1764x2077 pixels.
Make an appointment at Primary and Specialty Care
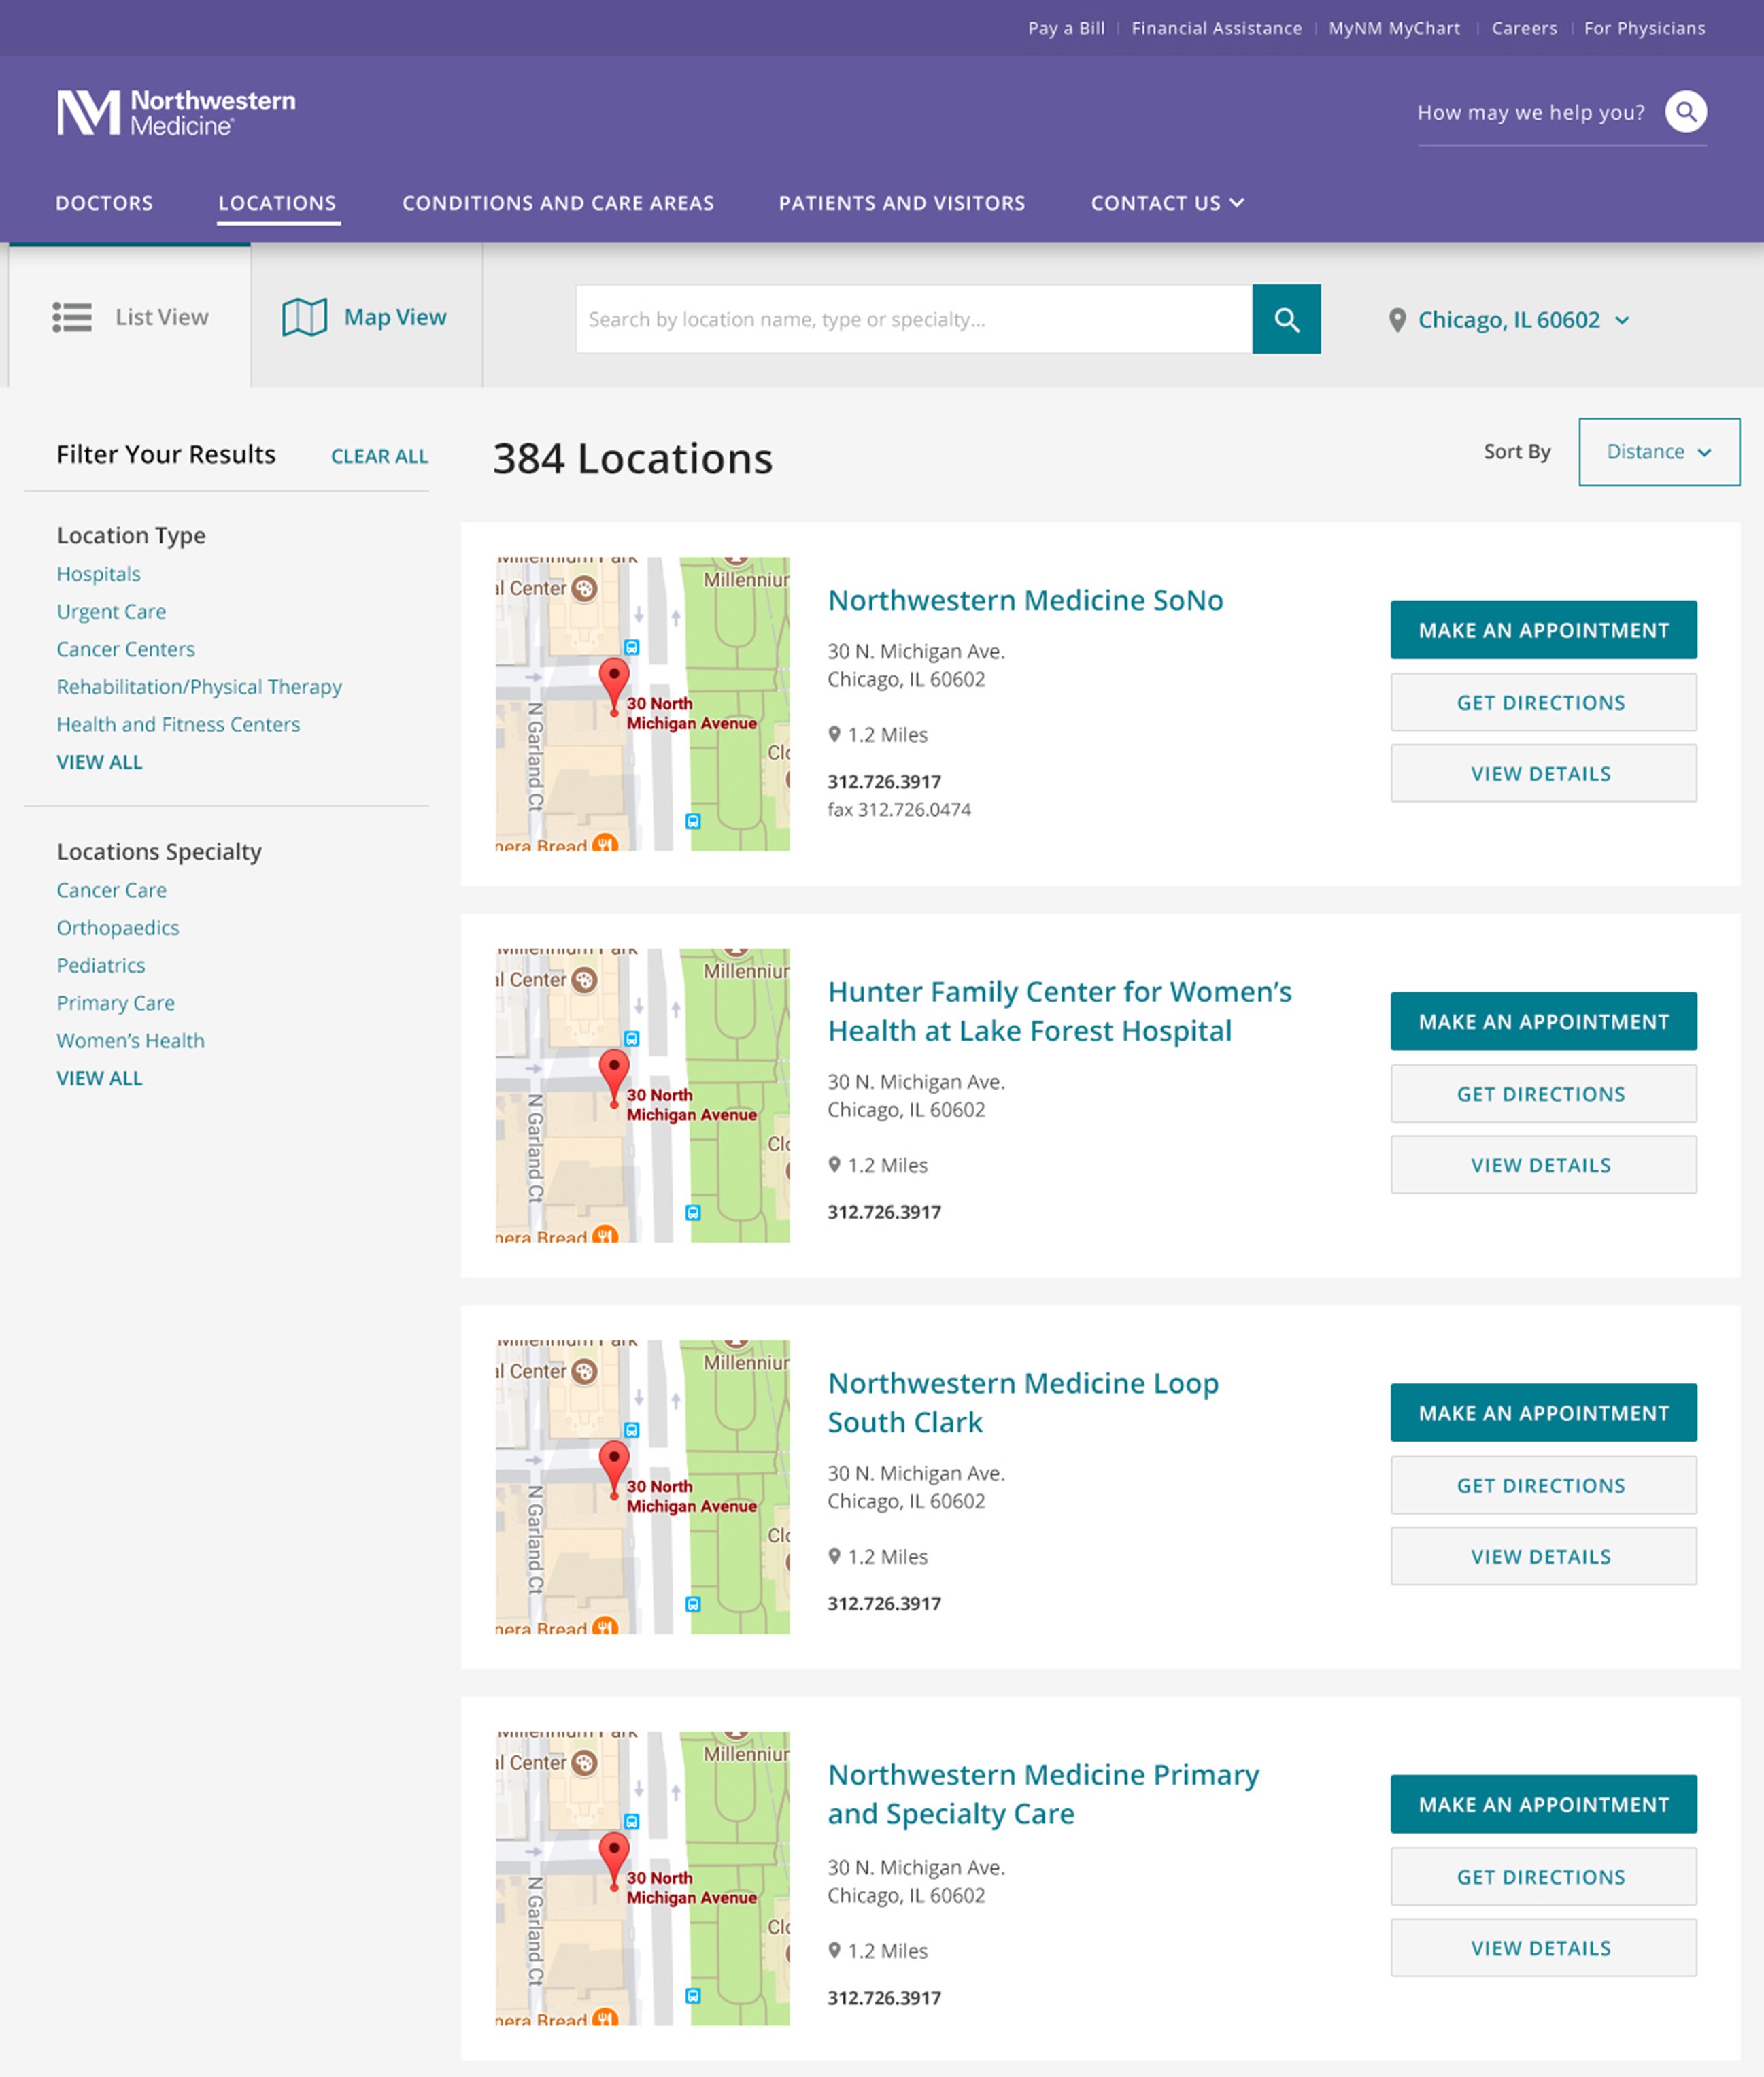coord(1543,1804)
